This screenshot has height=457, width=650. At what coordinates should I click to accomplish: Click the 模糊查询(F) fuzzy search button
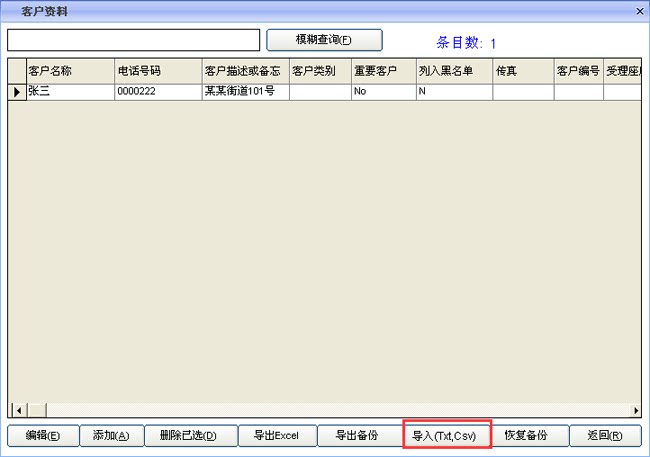[x=324, y=40]
